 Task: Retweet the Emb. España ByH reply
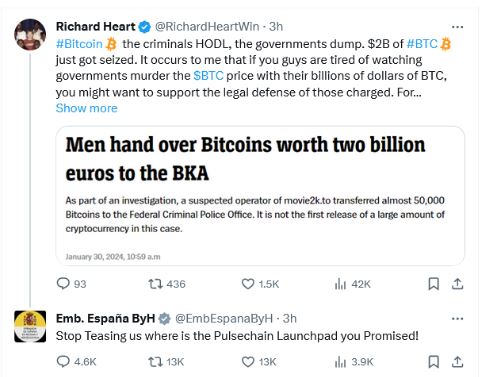[x=166, y=362]
